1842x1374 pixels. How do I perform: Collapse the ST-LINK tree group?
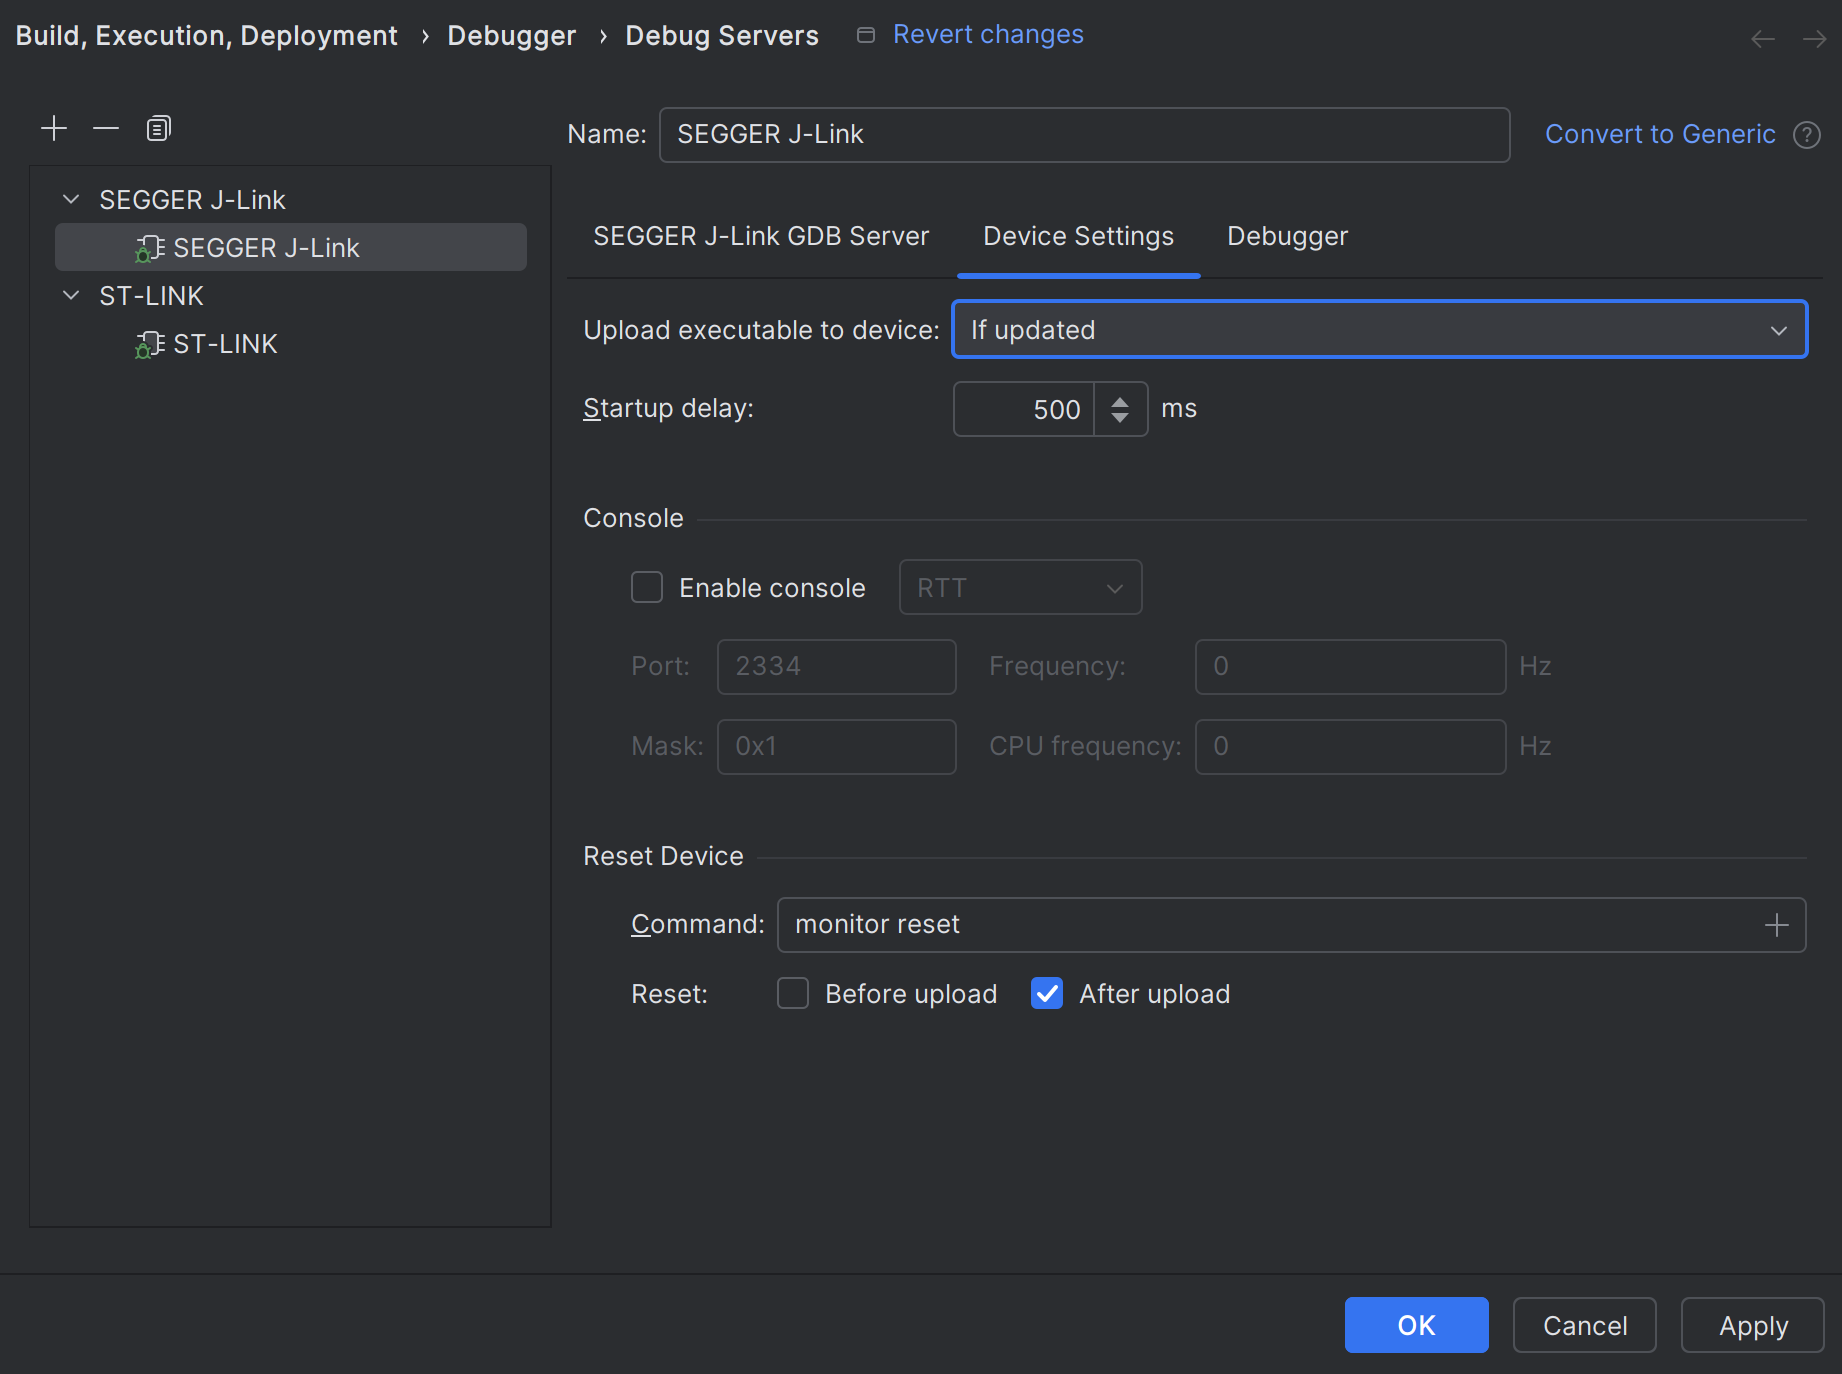71,296
